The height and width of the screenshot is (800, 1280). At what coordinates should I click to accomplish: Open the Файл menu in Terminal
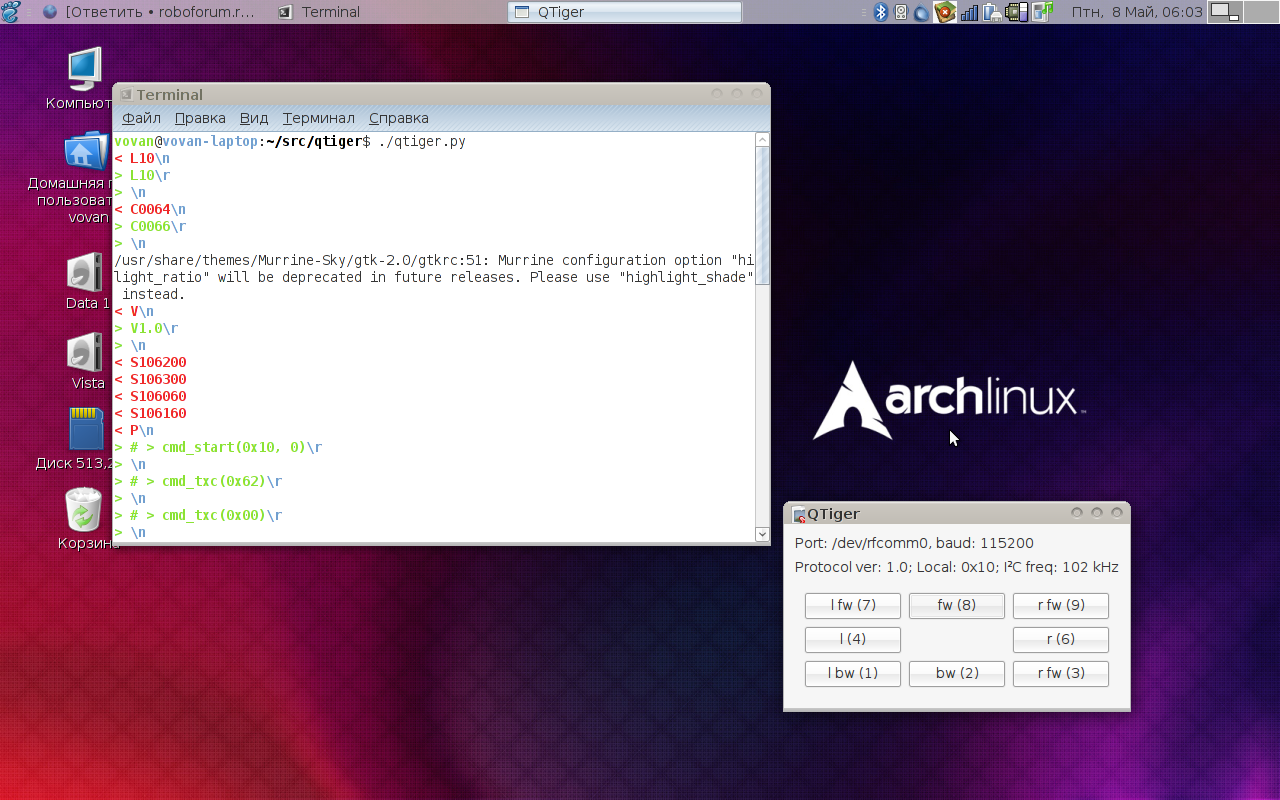(x=141, y=118)
